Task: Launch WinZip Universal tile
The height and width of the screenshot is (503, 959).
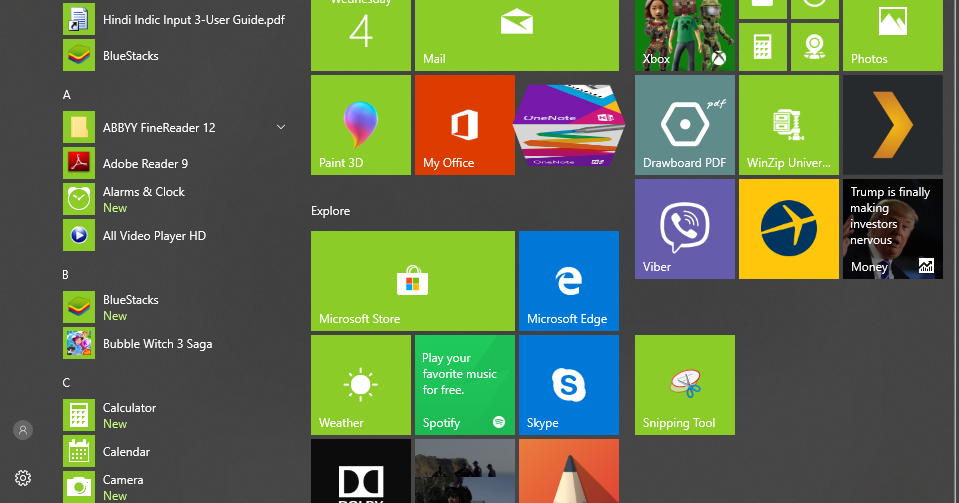Action: pos(789,125)
